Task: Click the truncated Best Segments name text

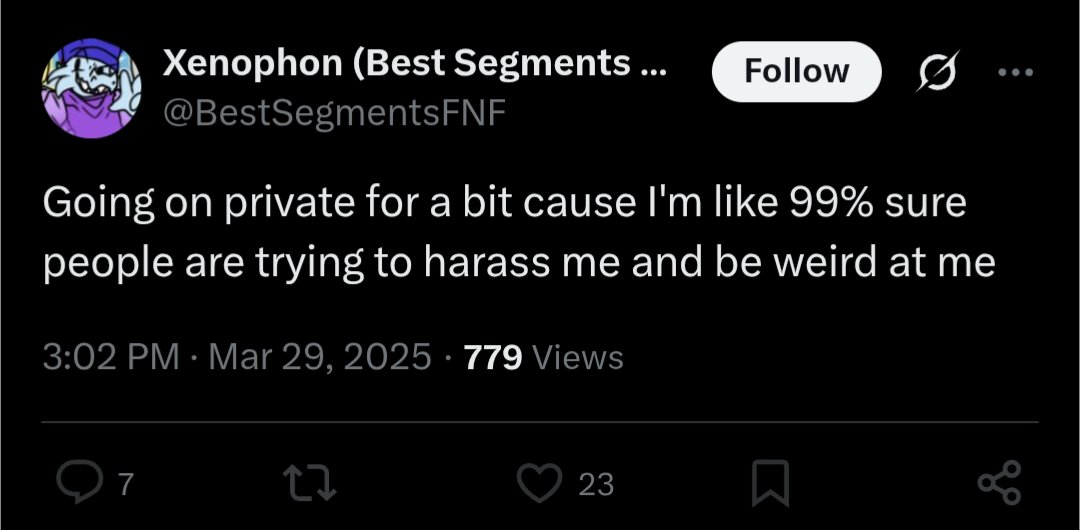Action: (510, 65)
